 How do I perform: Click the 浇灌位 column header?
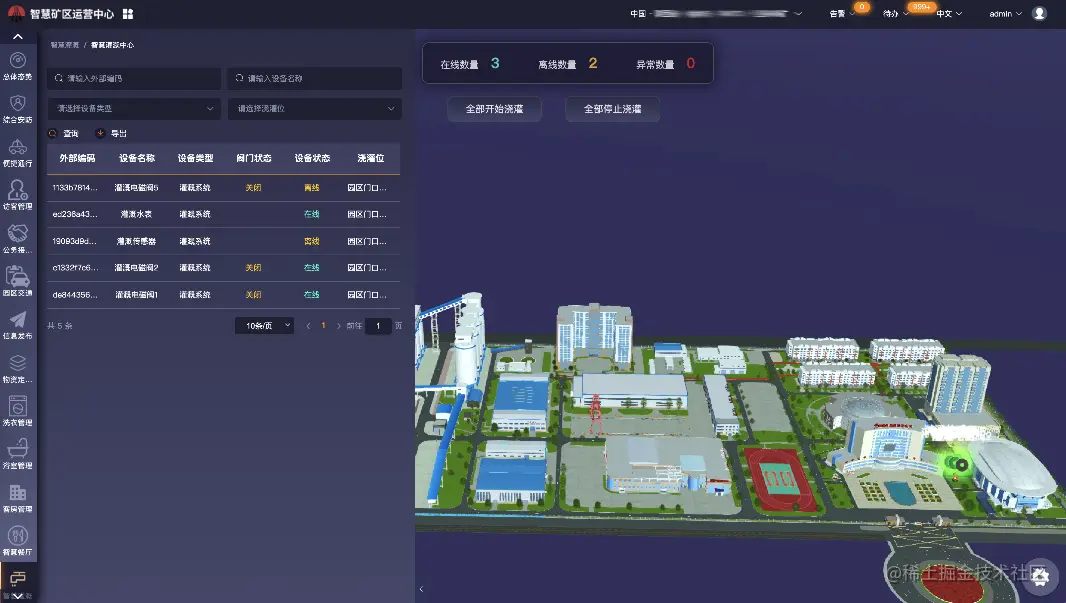371,158
